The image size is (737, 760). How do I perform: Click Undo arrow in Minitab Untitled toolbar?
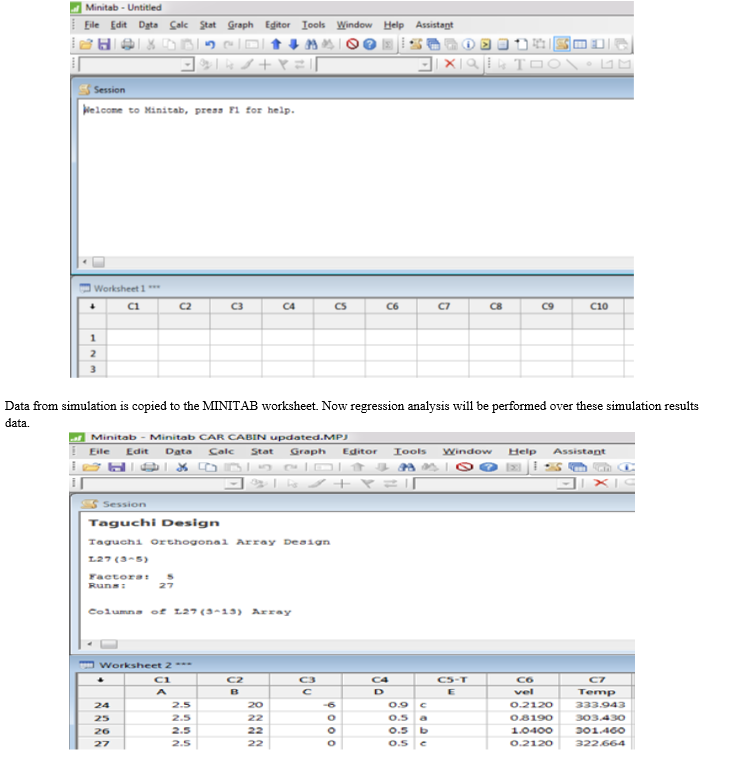pos(210,45)
